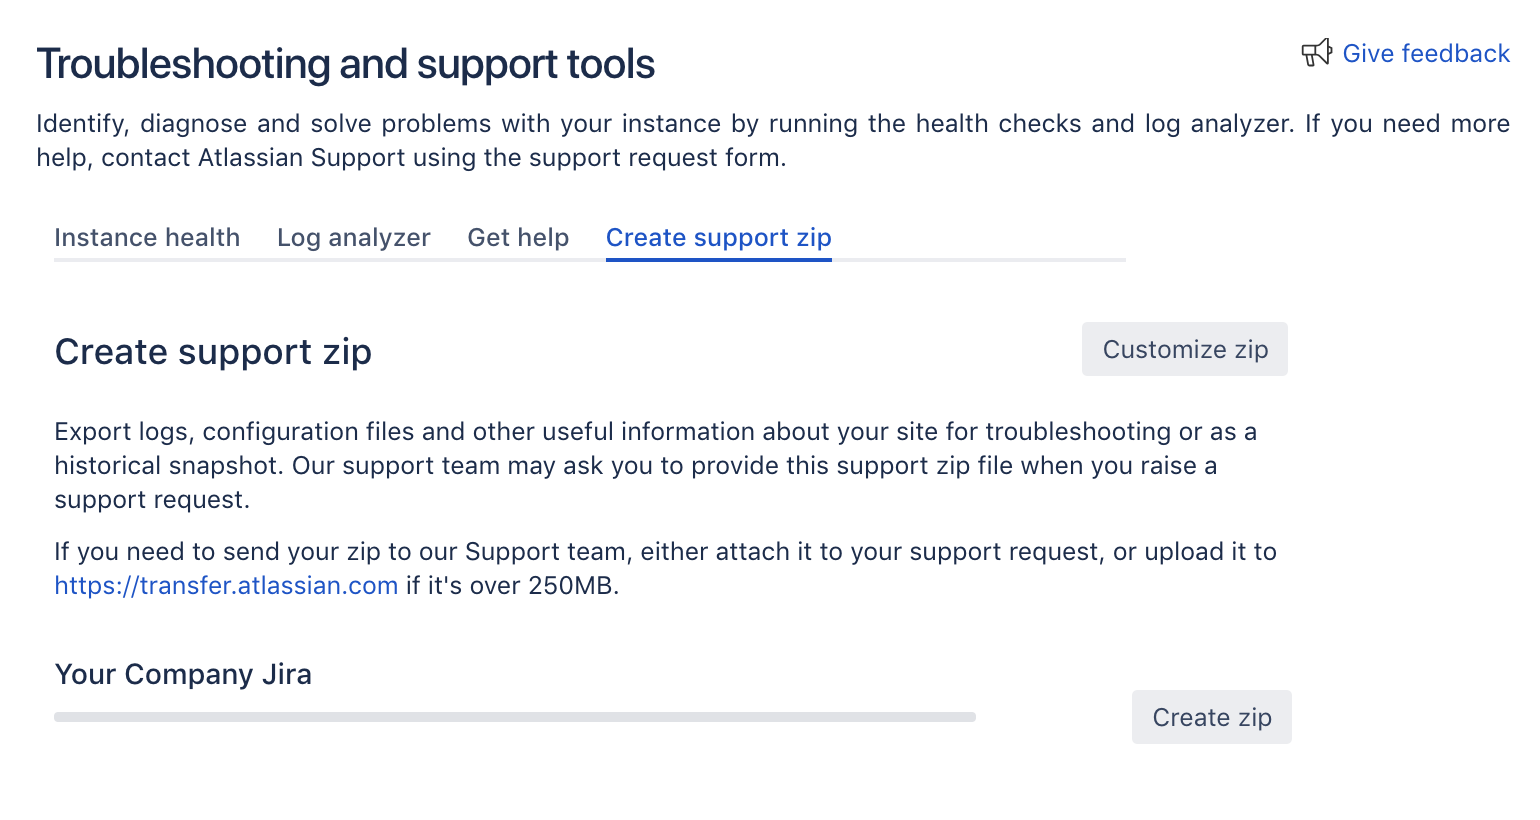Click the Your Company Jira progress bar
The image size is (1540, 820).
(x=514, y=717)
